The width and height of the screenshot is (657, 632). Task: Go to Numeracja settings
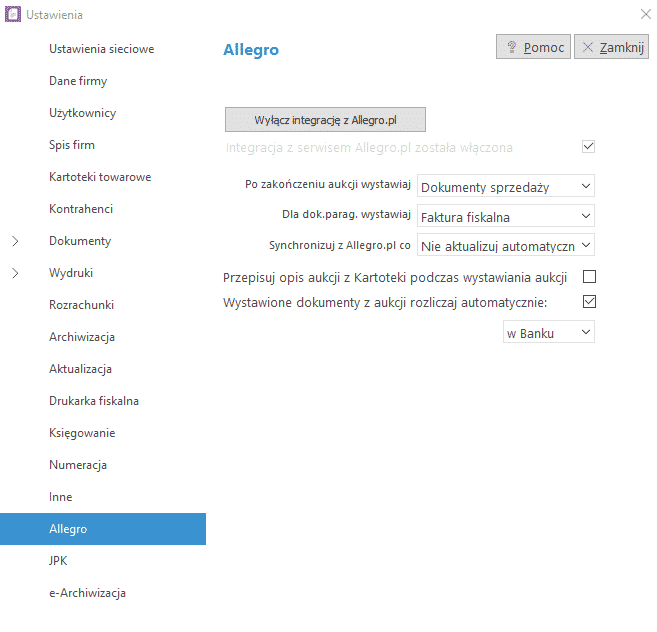coord(78,465)
